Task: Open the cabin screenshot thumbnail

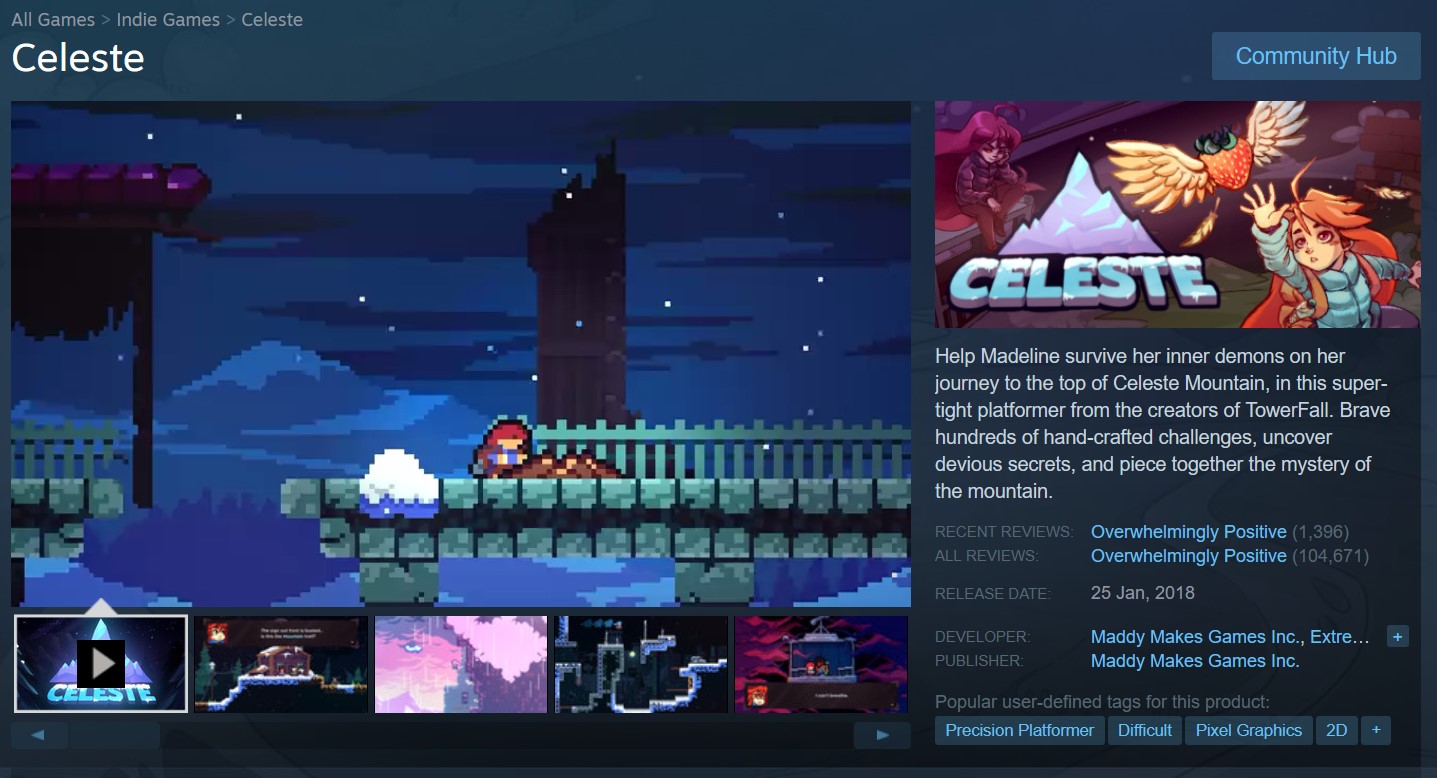Action: click(281, 664)
